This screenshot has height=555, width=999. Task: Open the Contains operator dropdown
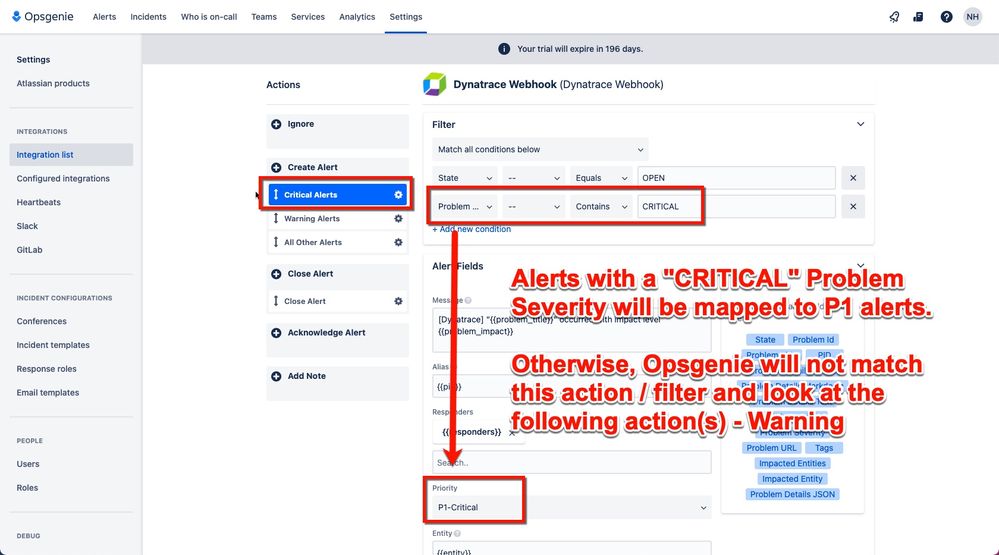pos(601,206)
